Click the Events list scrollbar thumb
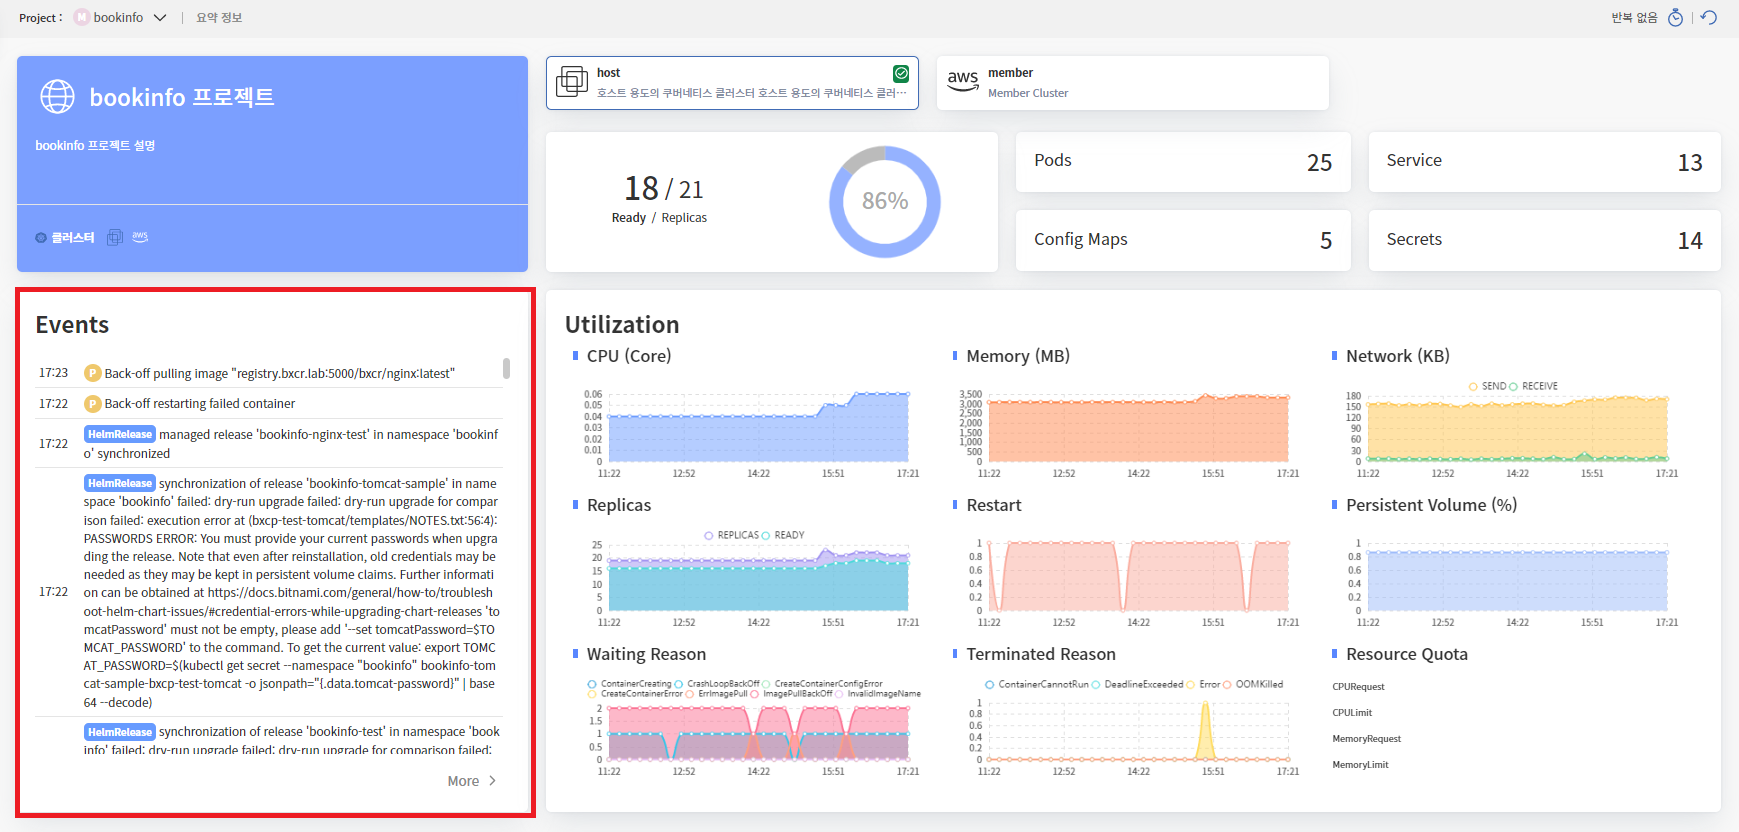Viewport: 1739px width, 832px height. [506, 368]
